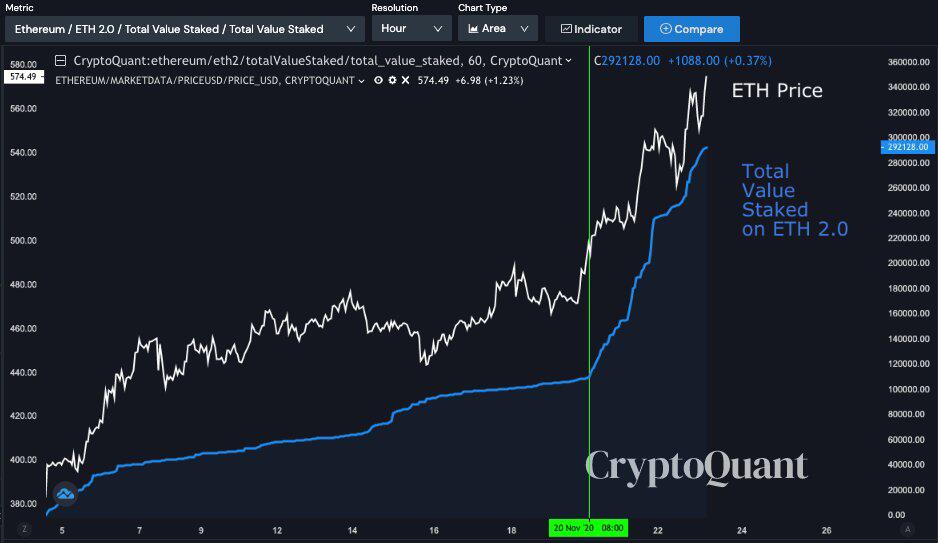Toggle visibility eye for PRICE_USD series

(378, 80)
